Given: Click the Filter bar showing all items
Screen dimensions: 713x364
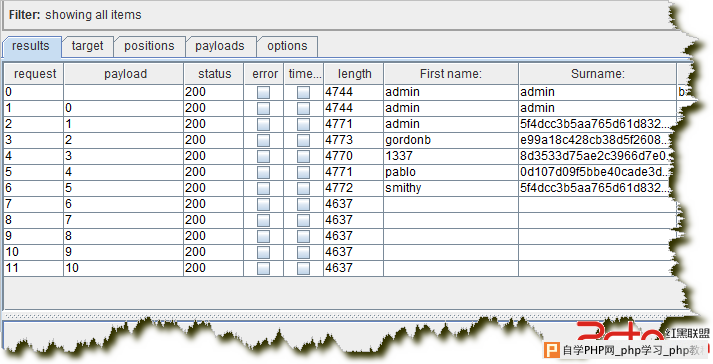Looking at the screenshot, I should tap(336, 15).
